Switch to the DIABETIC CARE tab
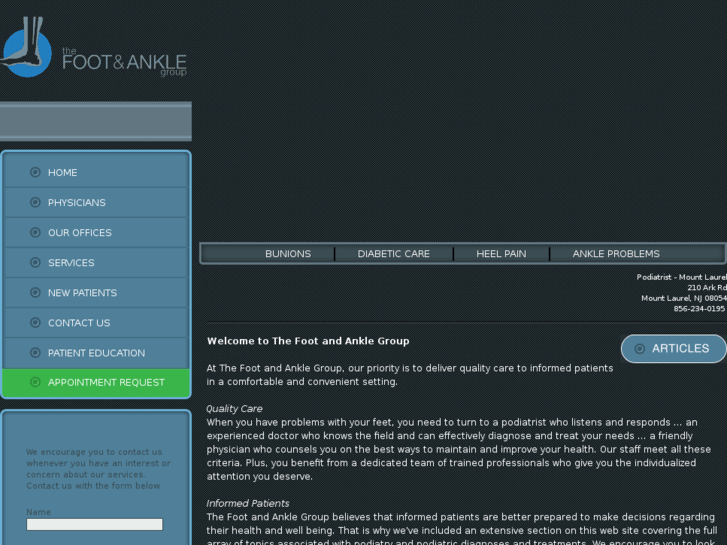 [394, 254]
